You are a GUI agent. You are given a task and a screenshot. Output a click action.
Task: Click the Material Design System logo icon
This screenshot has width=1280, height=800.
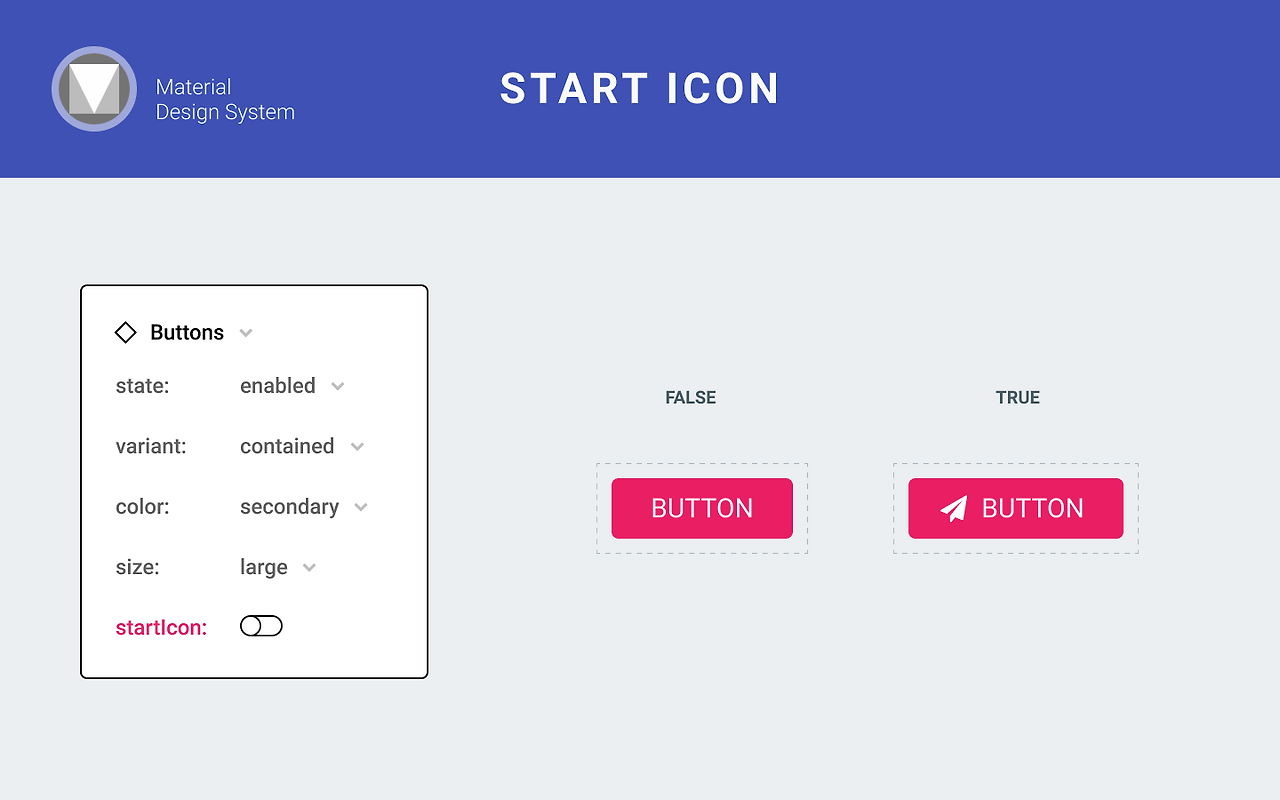coord(94,89)
